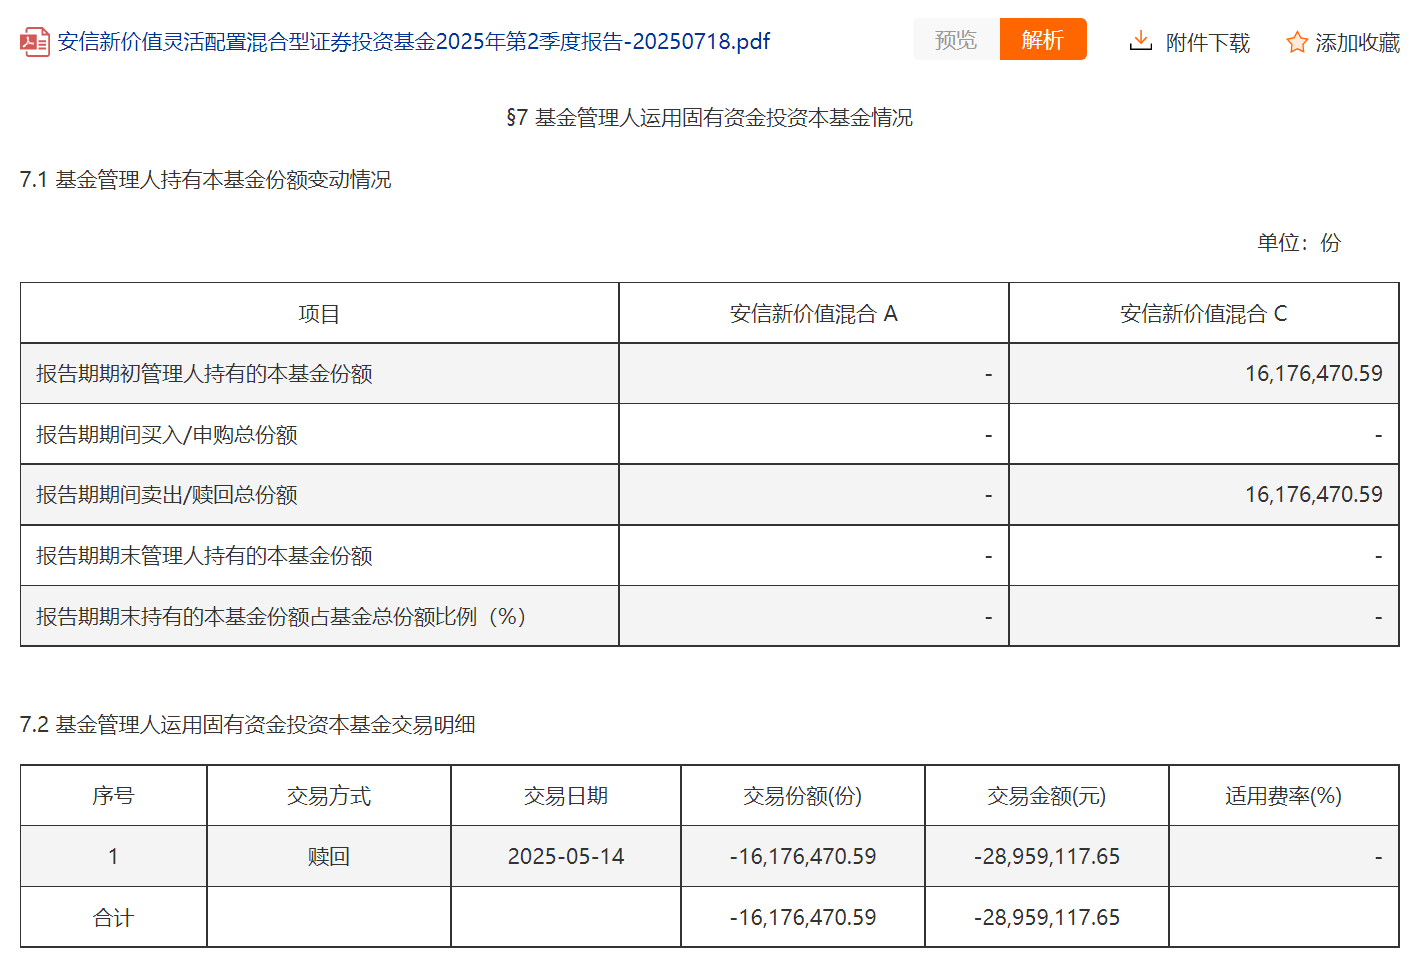Click the star favorite icon
The image size is (1413, 963).
pos(1297,42)
